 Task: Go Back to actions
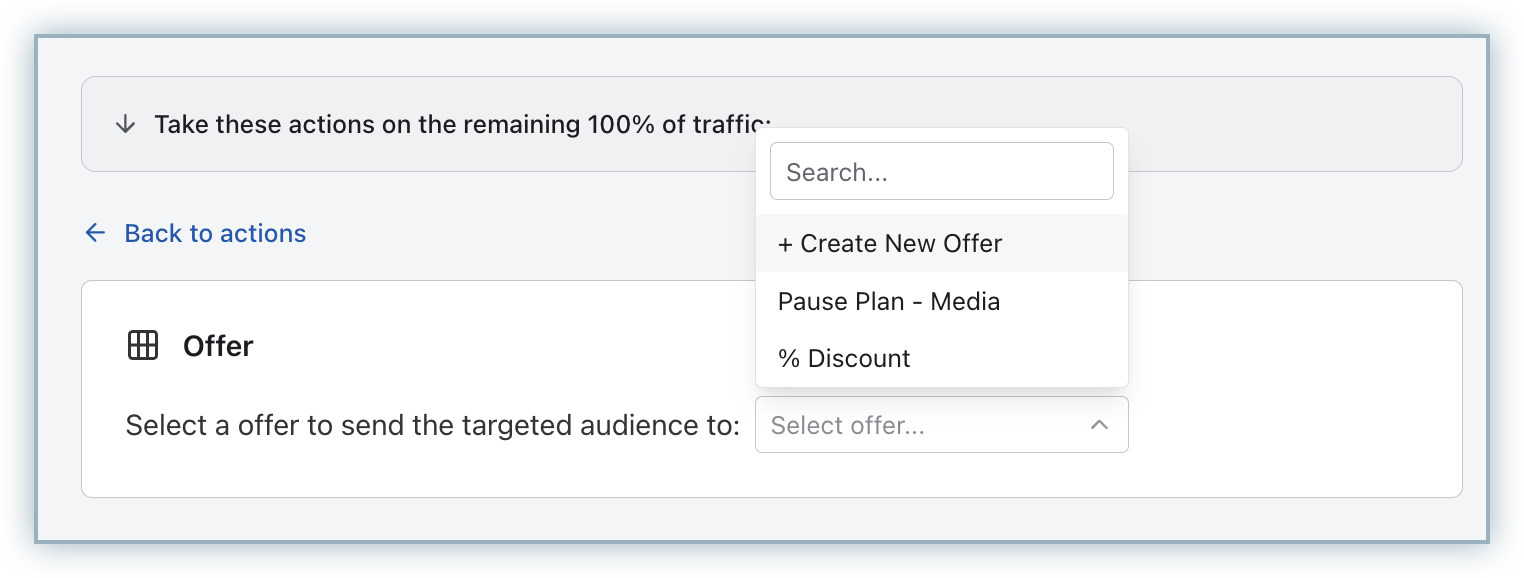[x=215, y=233]
